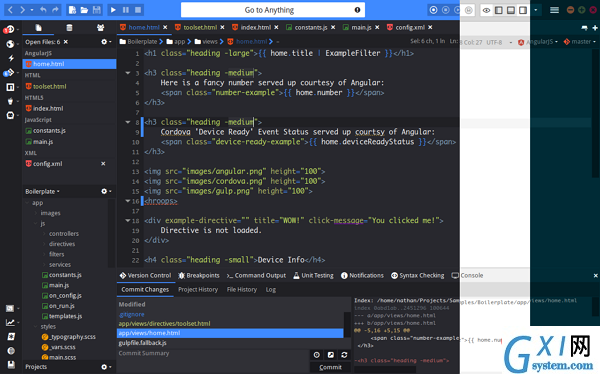Open the Open Files gear settings dropdown

click(106, 42)
